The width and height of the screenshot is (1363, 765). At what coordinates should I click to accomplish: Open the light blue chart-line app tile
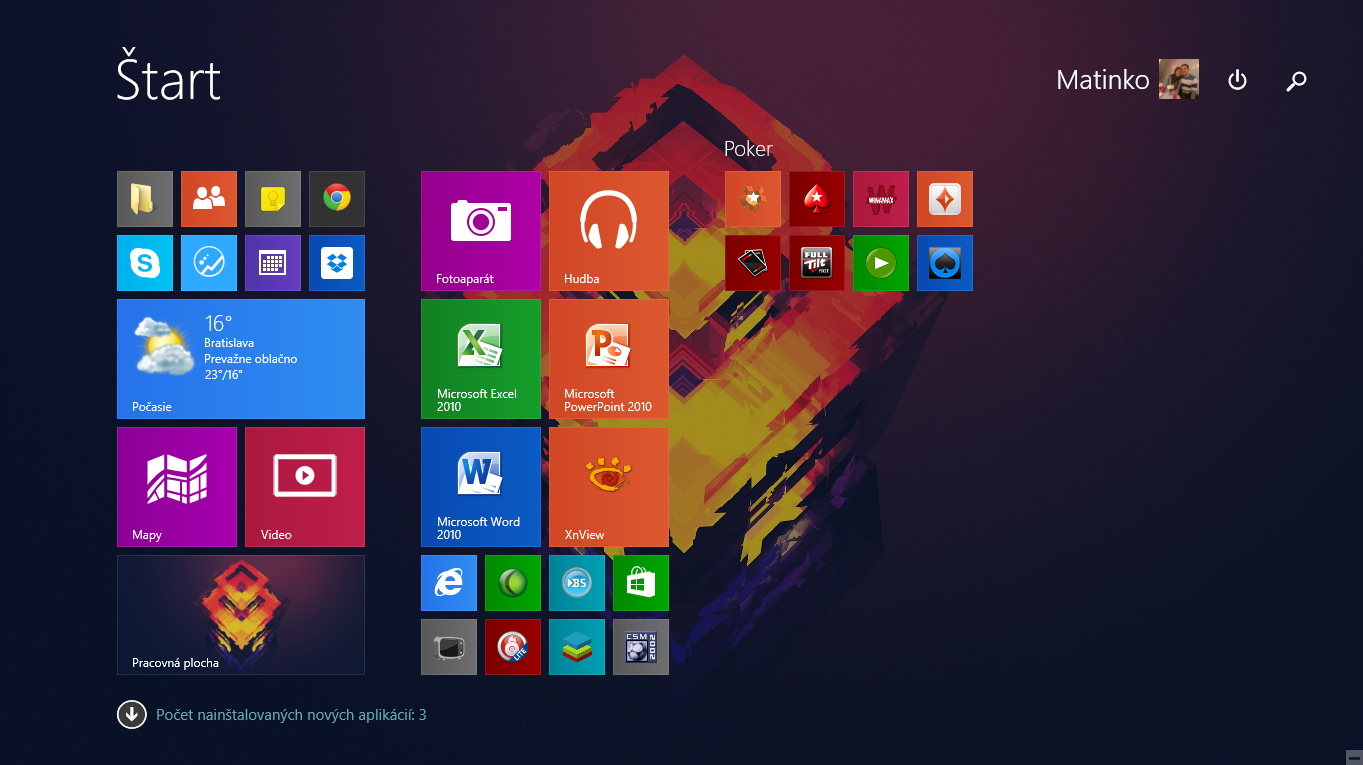(x=209, y=263)
